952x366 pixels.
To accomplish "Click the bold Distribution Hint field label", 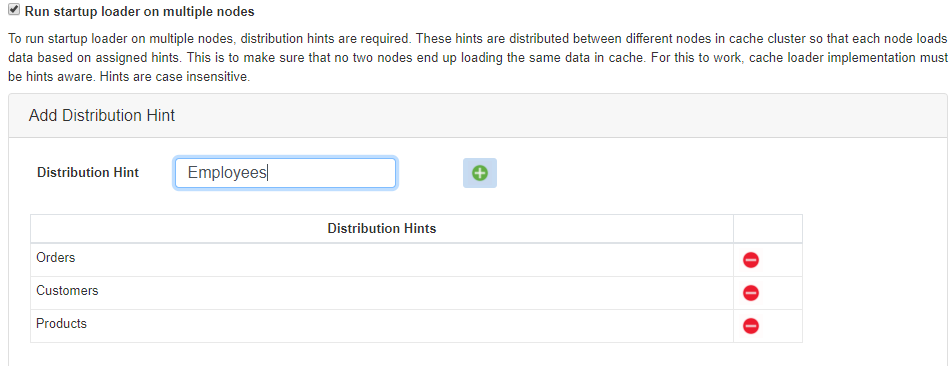I will pyautogui.click(x=88, y=172).
